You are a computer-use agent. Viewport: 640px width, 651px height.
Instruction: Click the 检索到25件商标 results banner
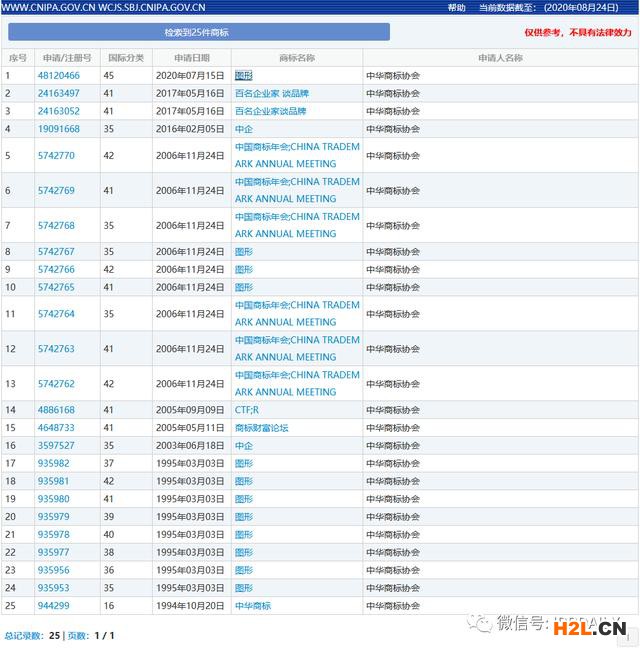pos(197,32)
